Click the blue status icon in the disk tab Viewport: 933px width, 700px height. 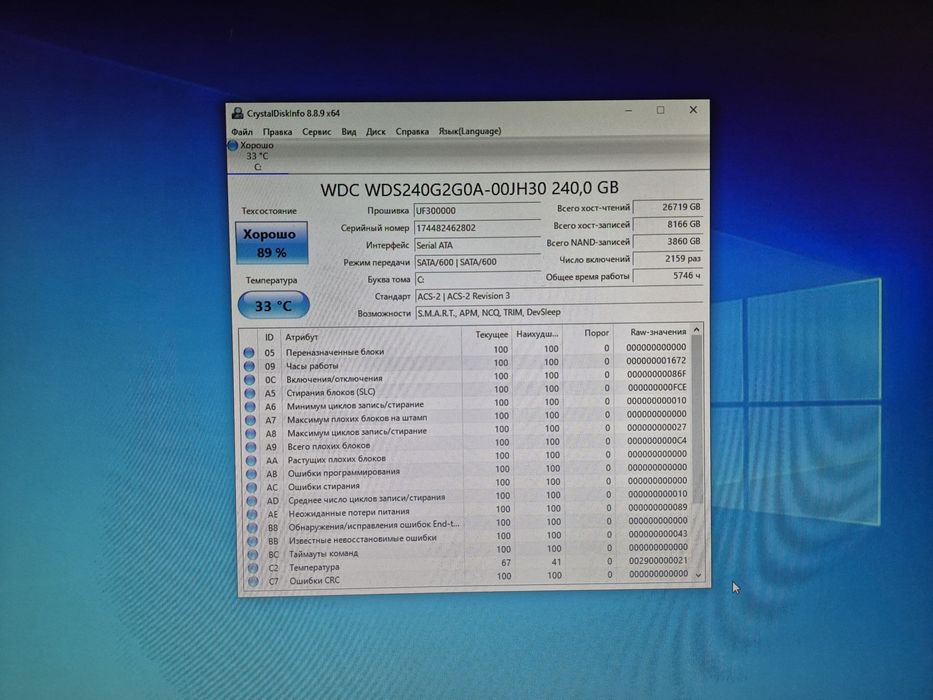[x=233, y=145]
